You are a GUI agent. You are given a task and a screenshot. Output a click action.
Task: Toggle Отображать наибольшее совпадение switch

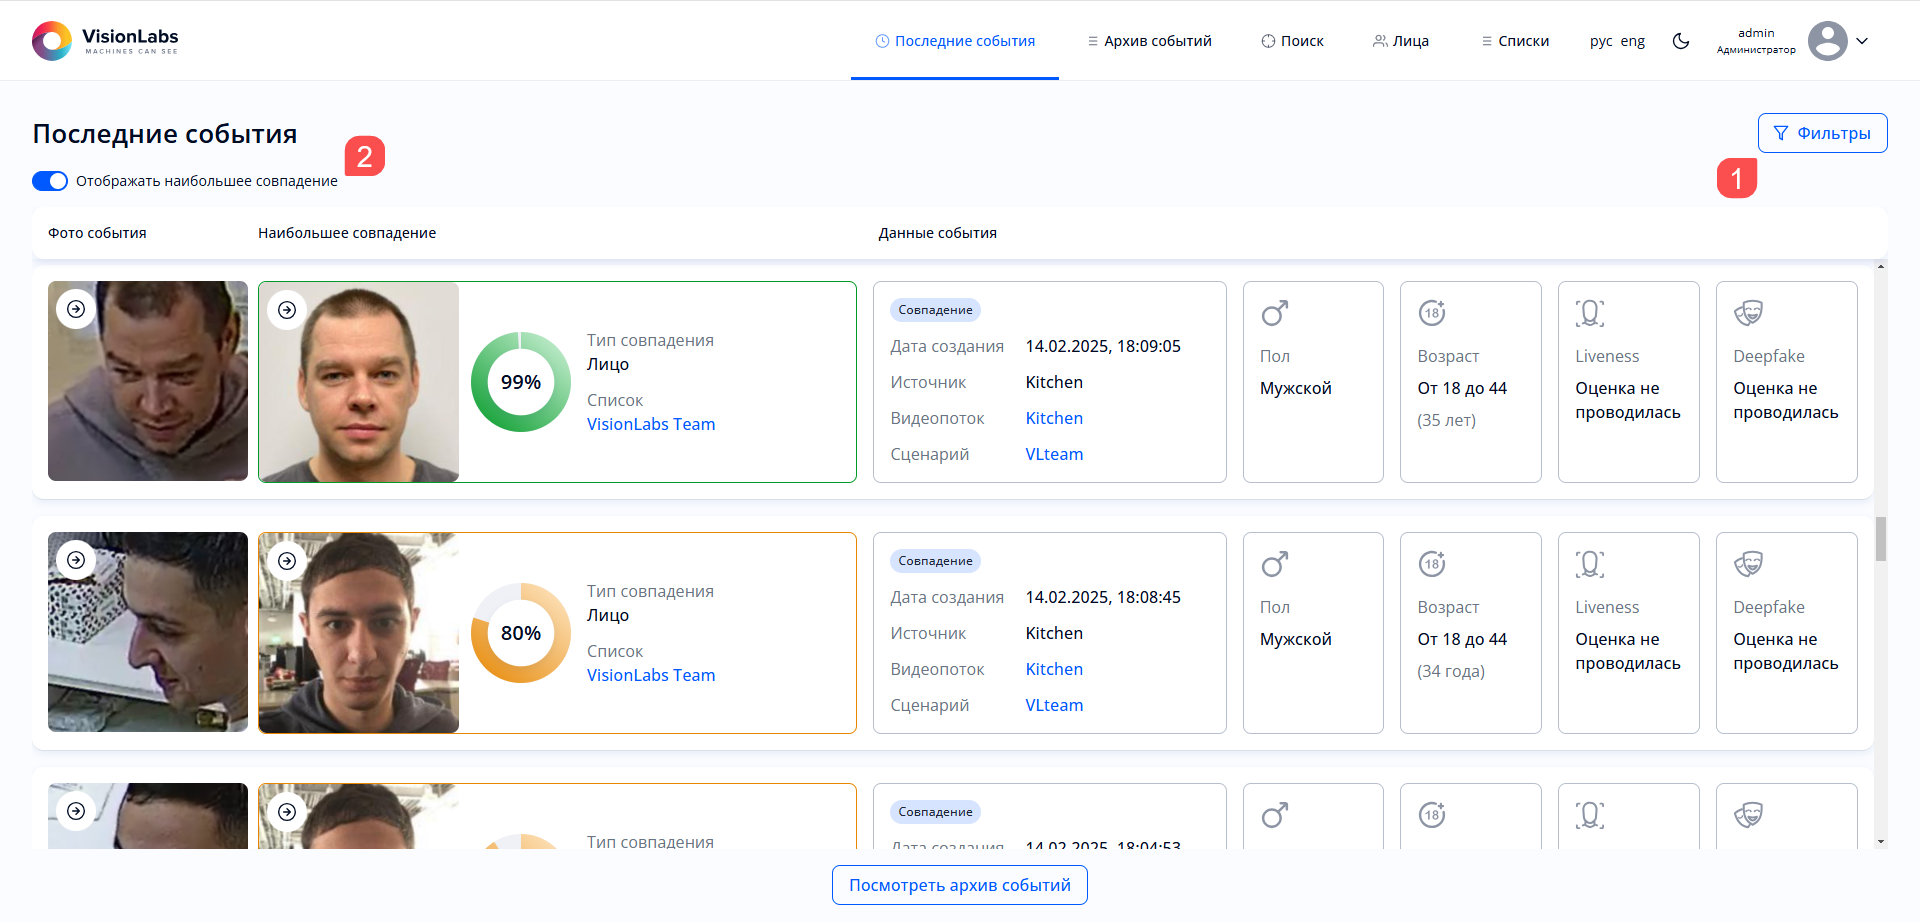click(50, 181)
